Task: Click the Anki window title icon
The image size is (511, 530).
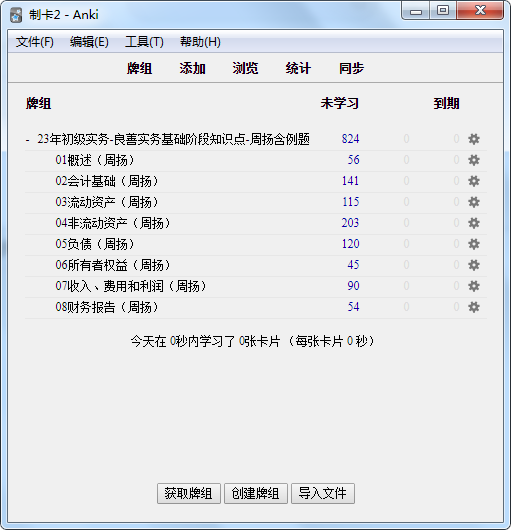Action: (x=16, y=15)
